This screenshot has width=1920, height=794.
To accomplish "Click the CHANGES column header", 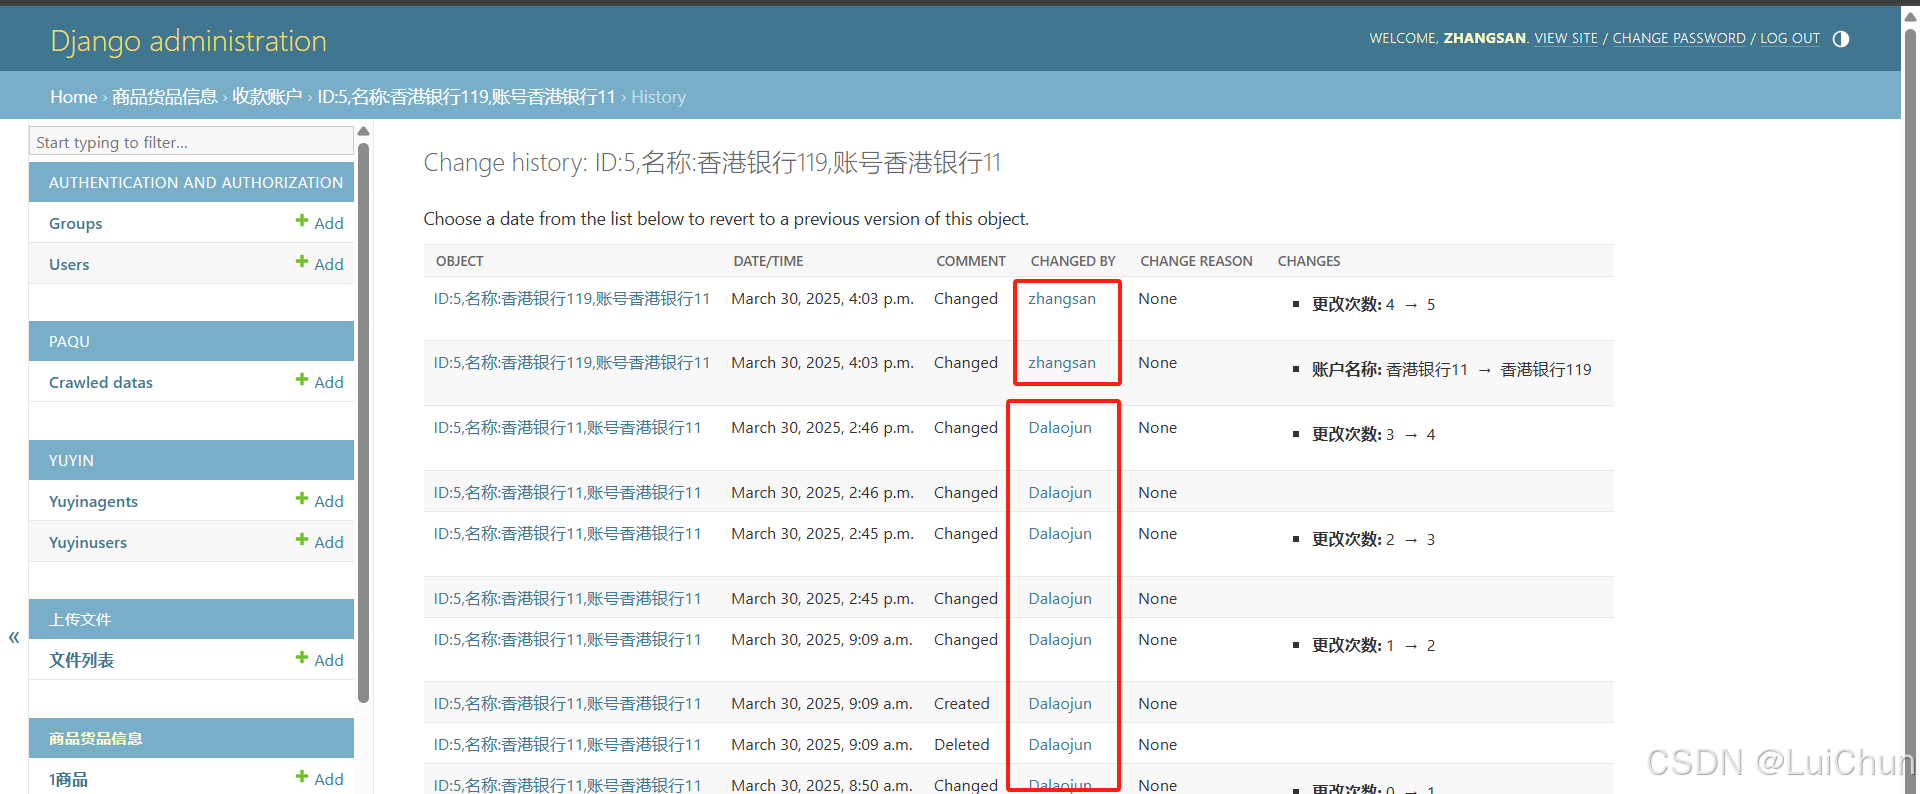I will (x=1309, y=261).
